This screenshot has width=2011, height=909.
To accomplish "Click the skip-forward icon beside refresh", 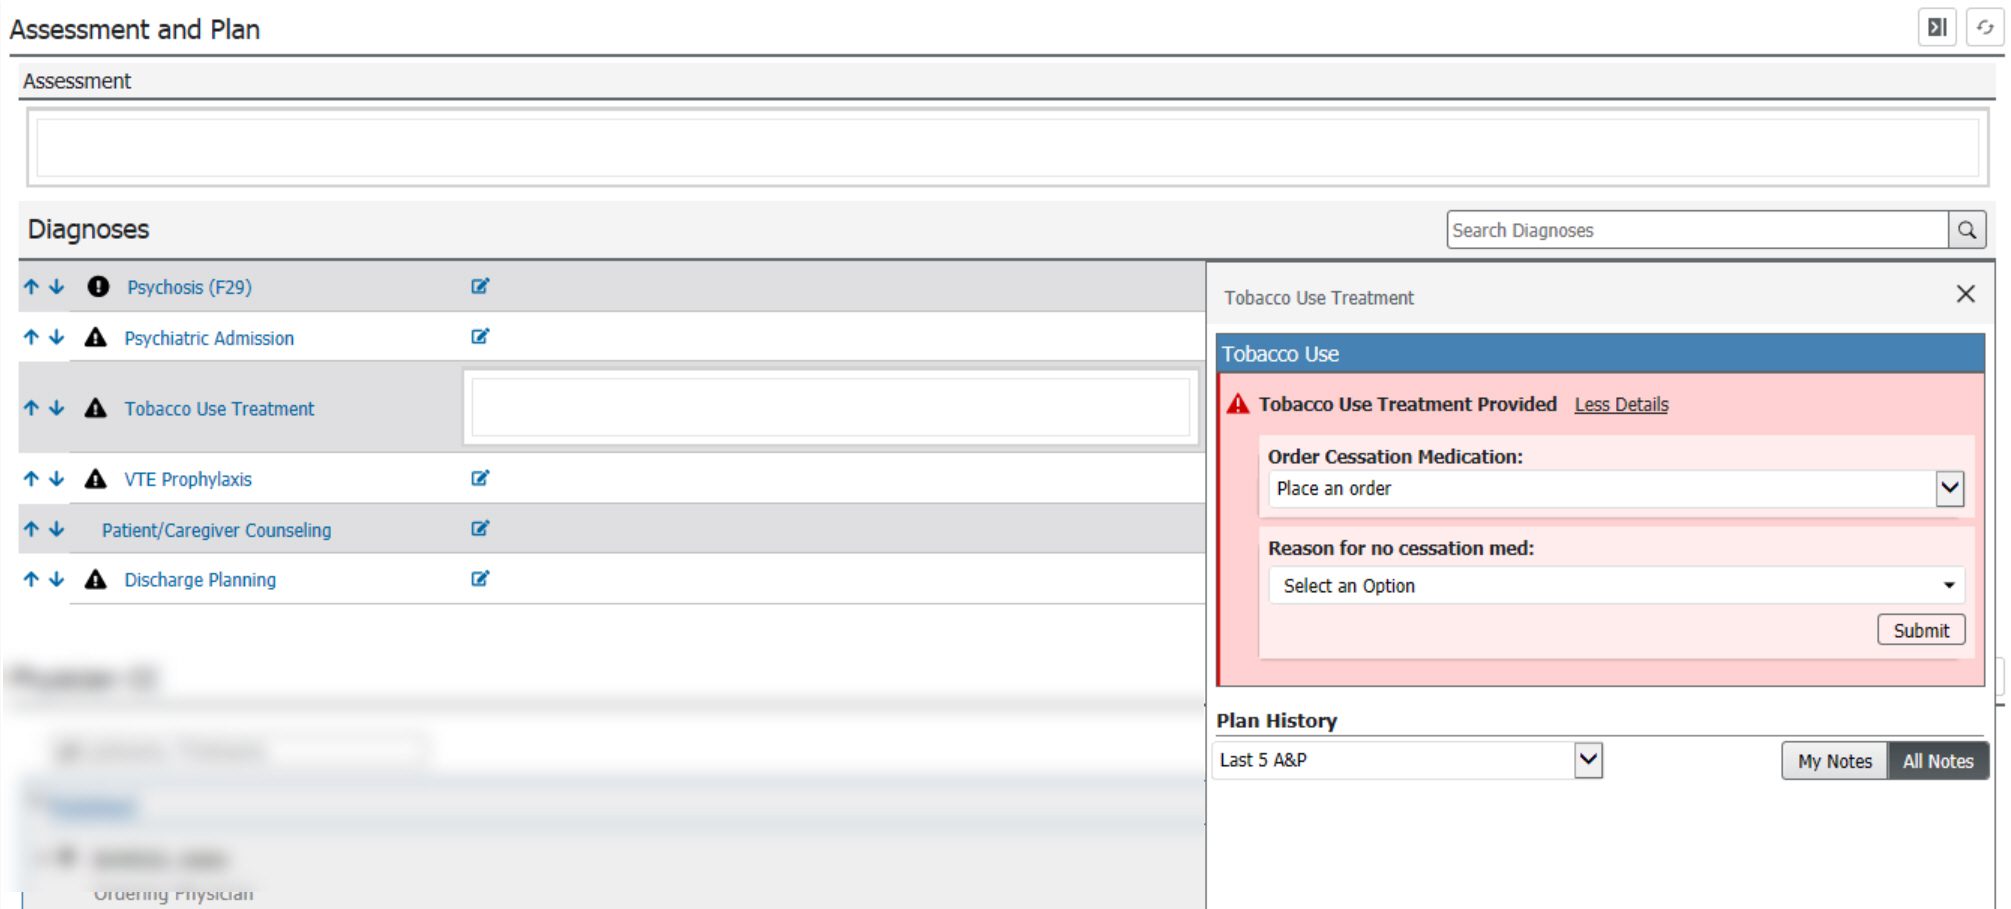I will [x=1937, y=27].
